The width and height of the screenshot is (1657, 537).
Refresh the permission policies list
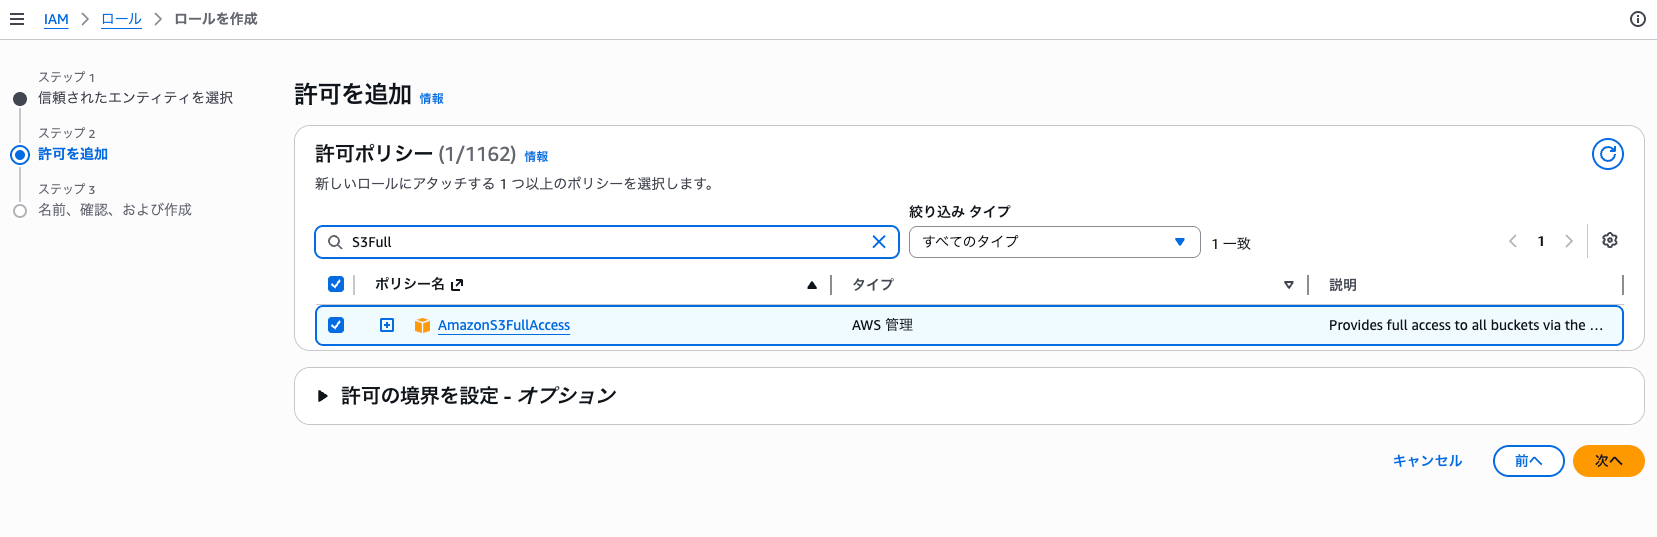click(x=1608, y=154)
